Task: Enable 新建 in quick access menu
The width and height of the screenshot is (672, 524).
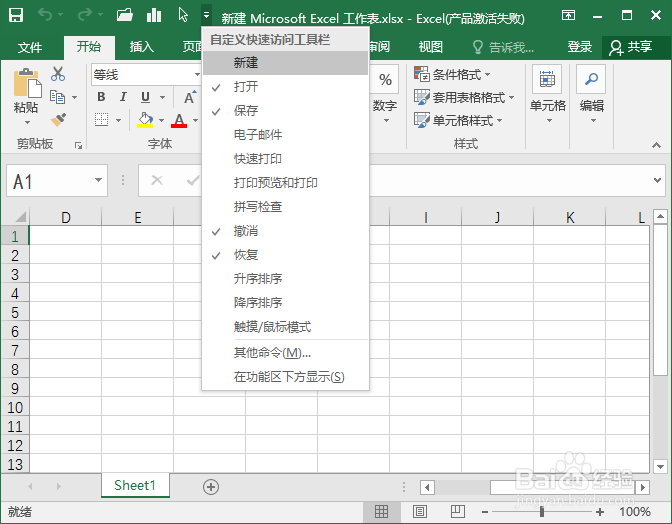Action: pos(285,63)
